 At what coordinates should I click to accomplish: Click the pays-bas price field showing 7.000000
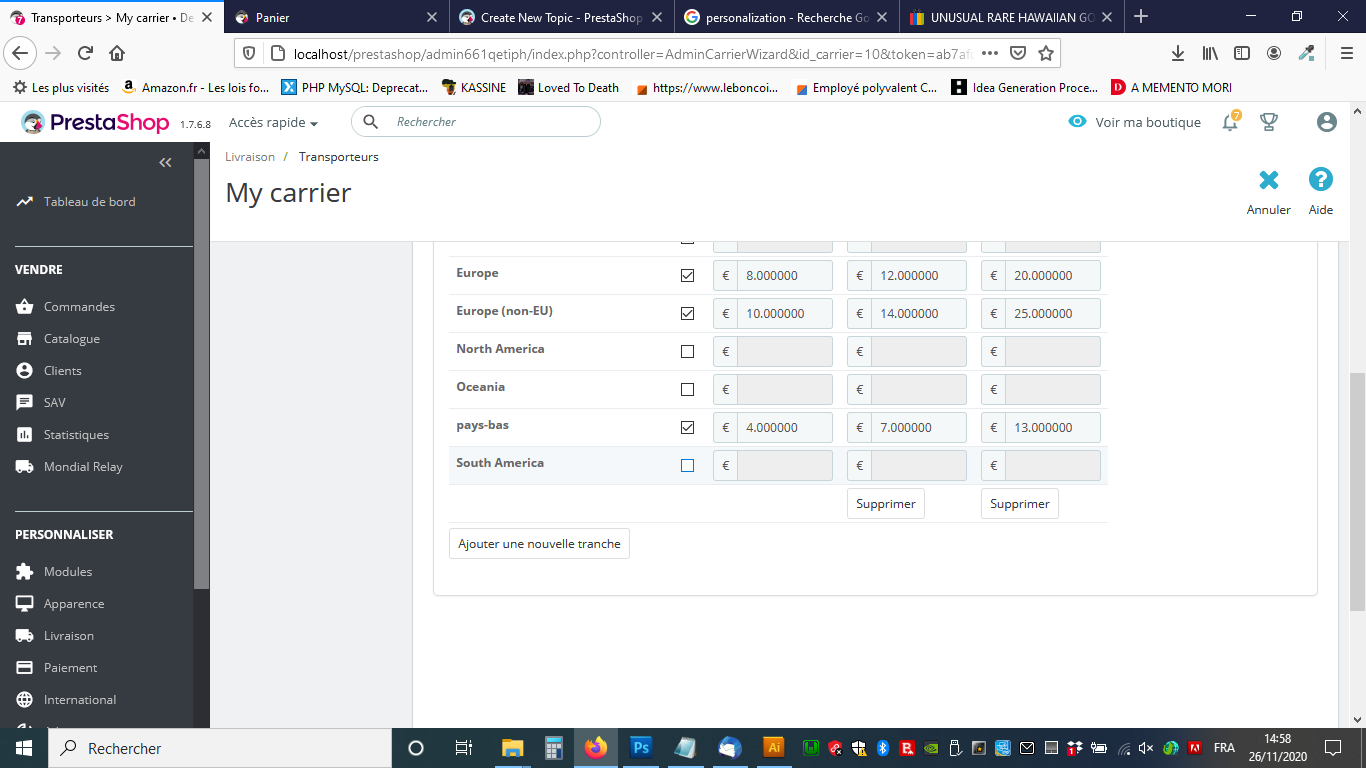pos(919,428)
